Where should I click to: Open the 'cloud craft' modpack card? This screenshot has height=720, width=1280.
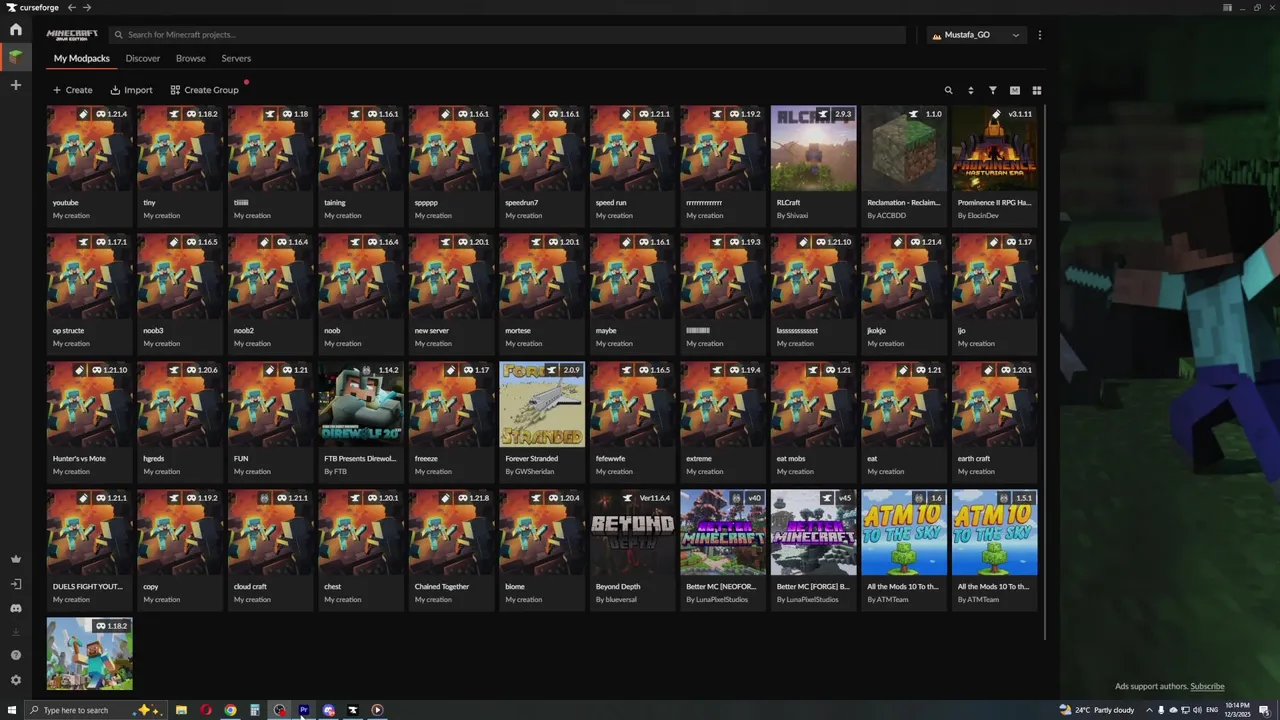pos(270,548)
